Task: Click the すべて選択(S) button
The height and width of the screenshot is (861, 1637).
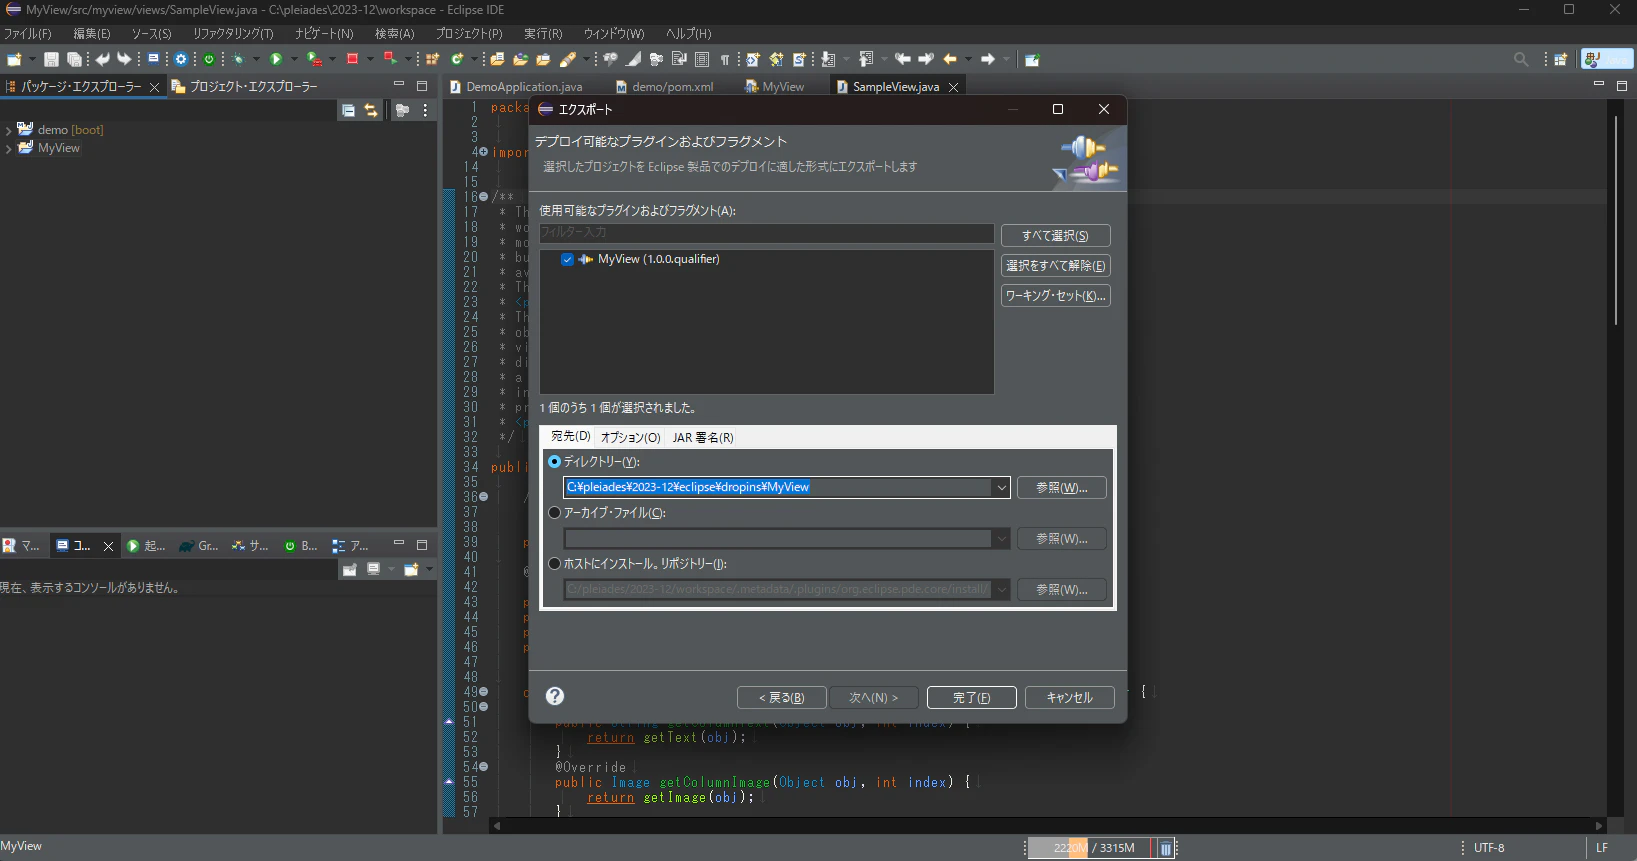Action: click(1055, 236)
